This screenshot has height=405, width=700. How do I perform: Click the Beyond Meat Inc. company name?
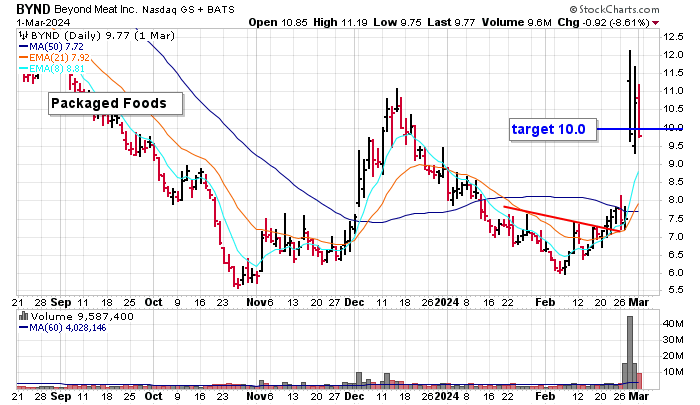(x=96, y=9)
